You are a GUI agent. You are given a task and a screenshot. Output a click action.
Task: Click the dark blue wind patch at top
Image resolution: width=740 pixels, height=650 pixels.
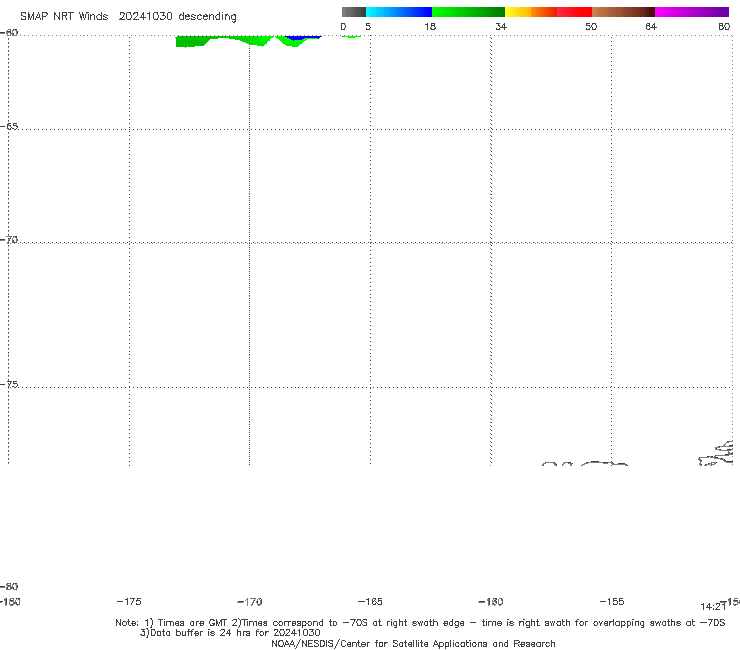pyautogui.click(x=303, y=37)
